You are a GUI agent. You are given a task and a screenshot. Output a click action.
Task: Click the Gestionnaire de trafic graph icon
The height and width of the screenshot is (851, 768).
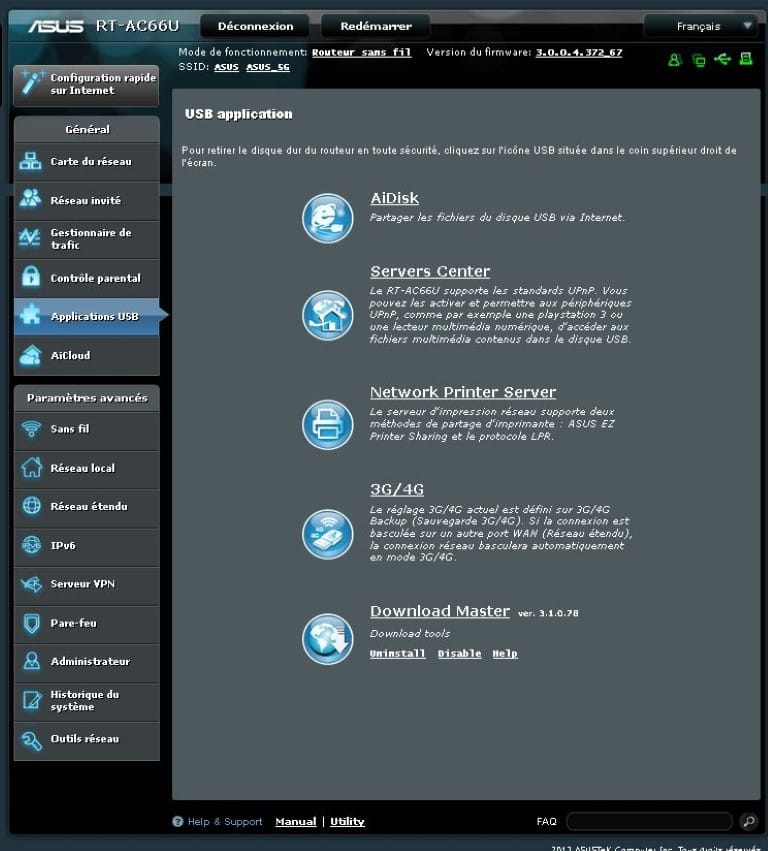pyautogui.click(x=30, y=238)
